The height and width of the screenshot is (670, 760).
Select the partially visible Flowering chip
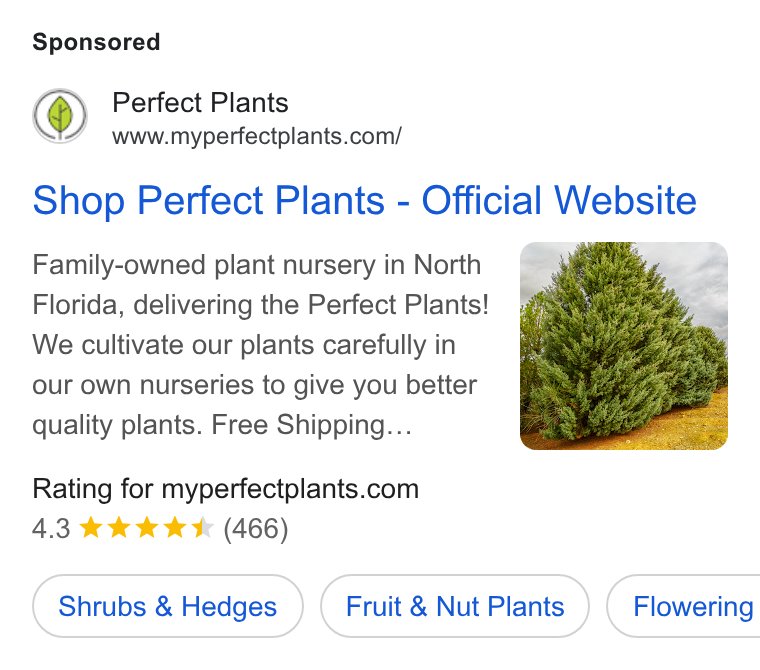tap(684, 606)
